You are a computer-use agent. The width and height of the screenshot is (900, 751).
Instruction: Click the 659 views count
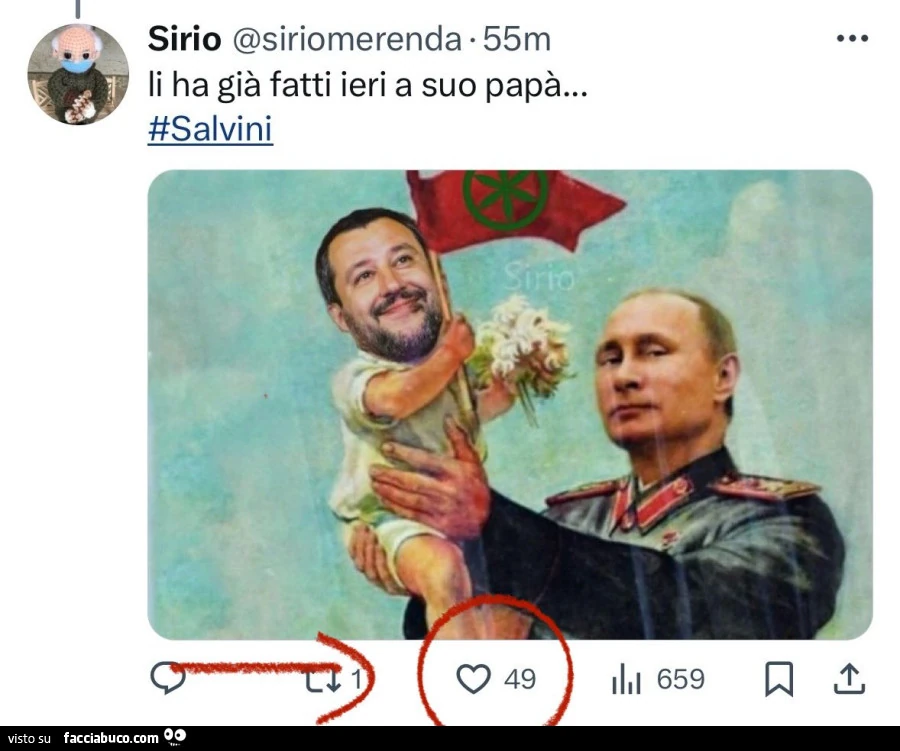tap(681, 679)
